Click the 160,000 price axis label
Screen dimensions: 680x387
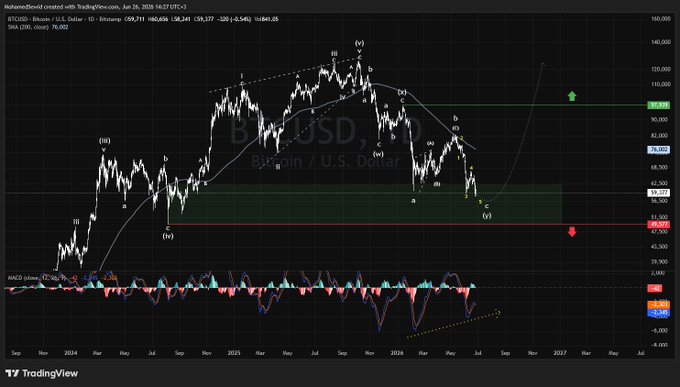click(661, 19)
